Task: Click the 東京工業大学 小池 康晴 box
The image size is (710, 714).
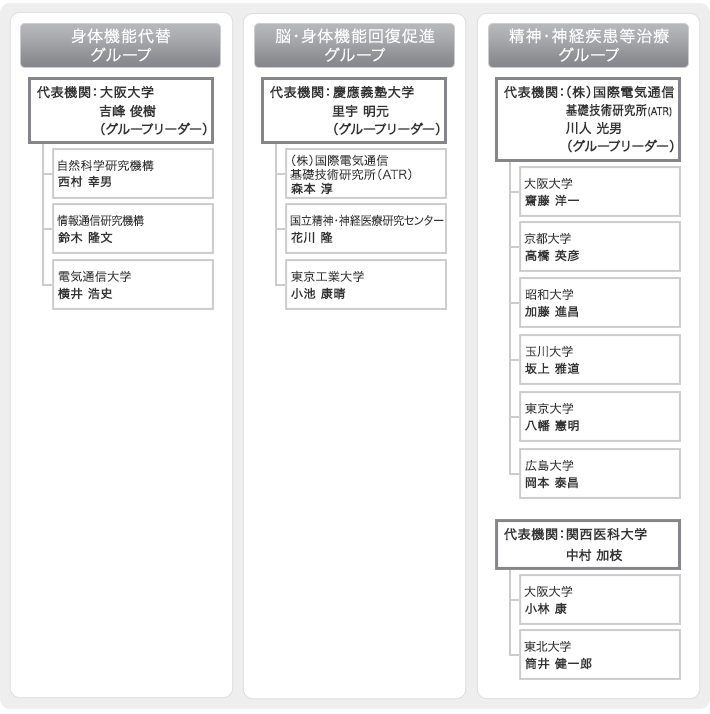Action: click(x=366, y=285)
